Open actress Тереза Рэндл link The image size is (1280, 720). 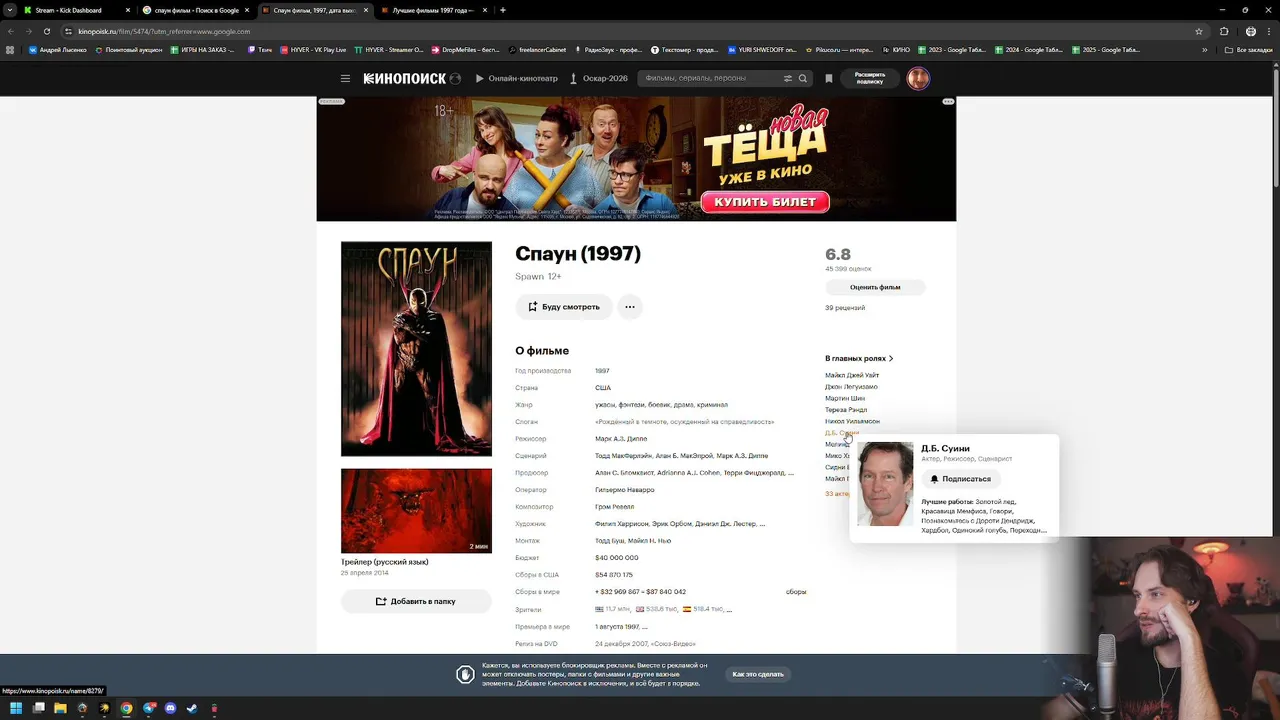tap(846, 410)
